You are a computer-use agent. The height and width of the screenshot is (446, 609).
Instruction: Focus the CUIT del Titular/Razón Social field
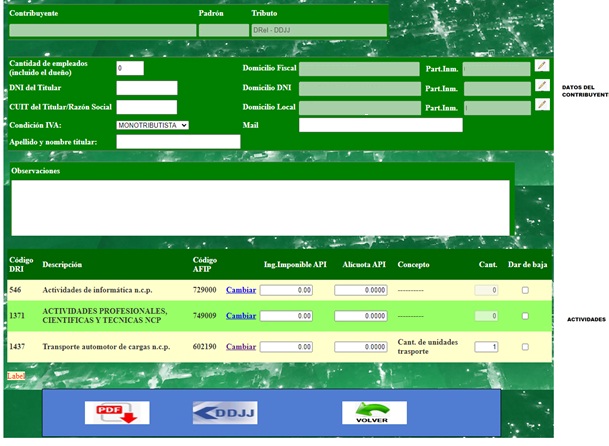click(x=146, y=107)
